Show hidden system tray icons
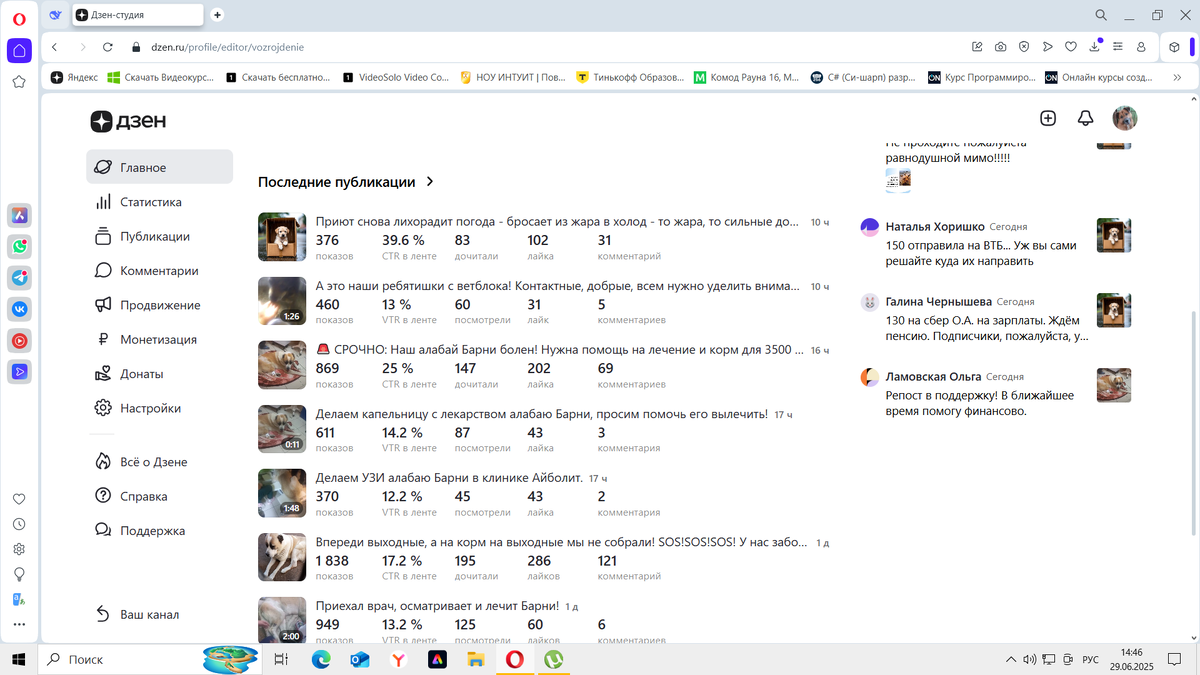This screenshot has height=675, width=1200. (1010, 659)
